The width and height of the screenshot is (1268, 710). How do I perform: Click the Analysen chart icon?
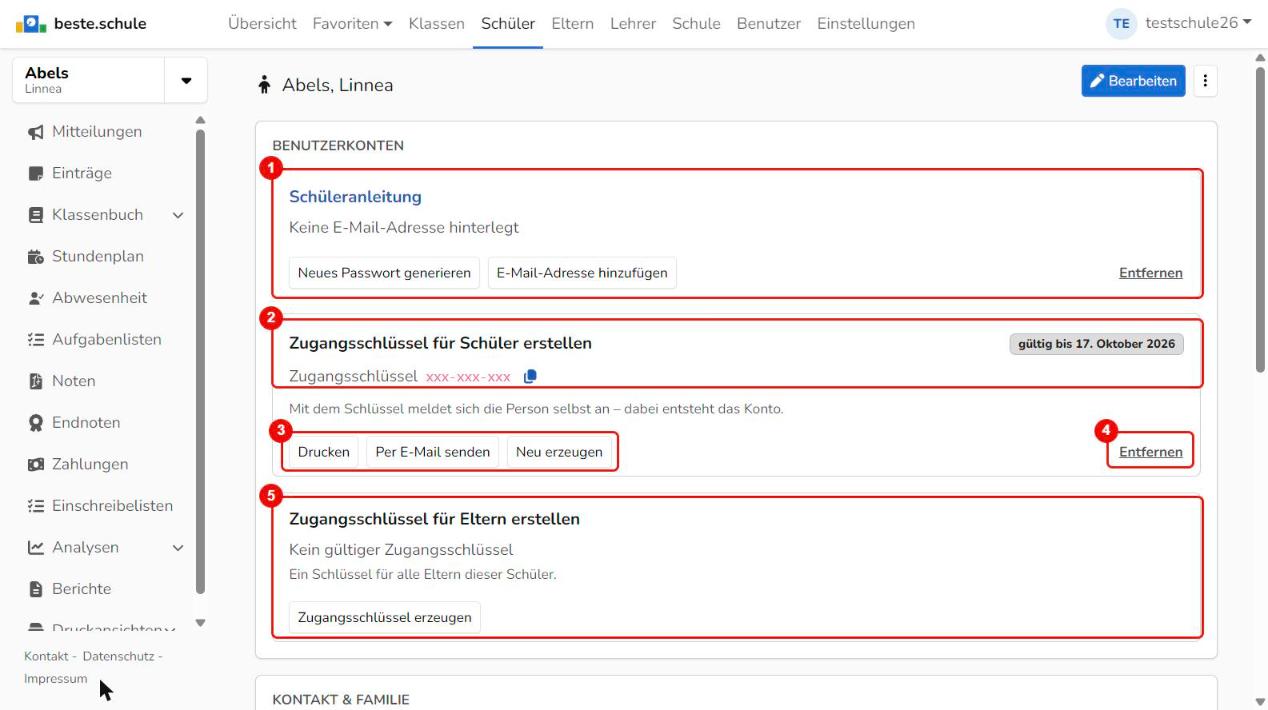click(34, 547)
